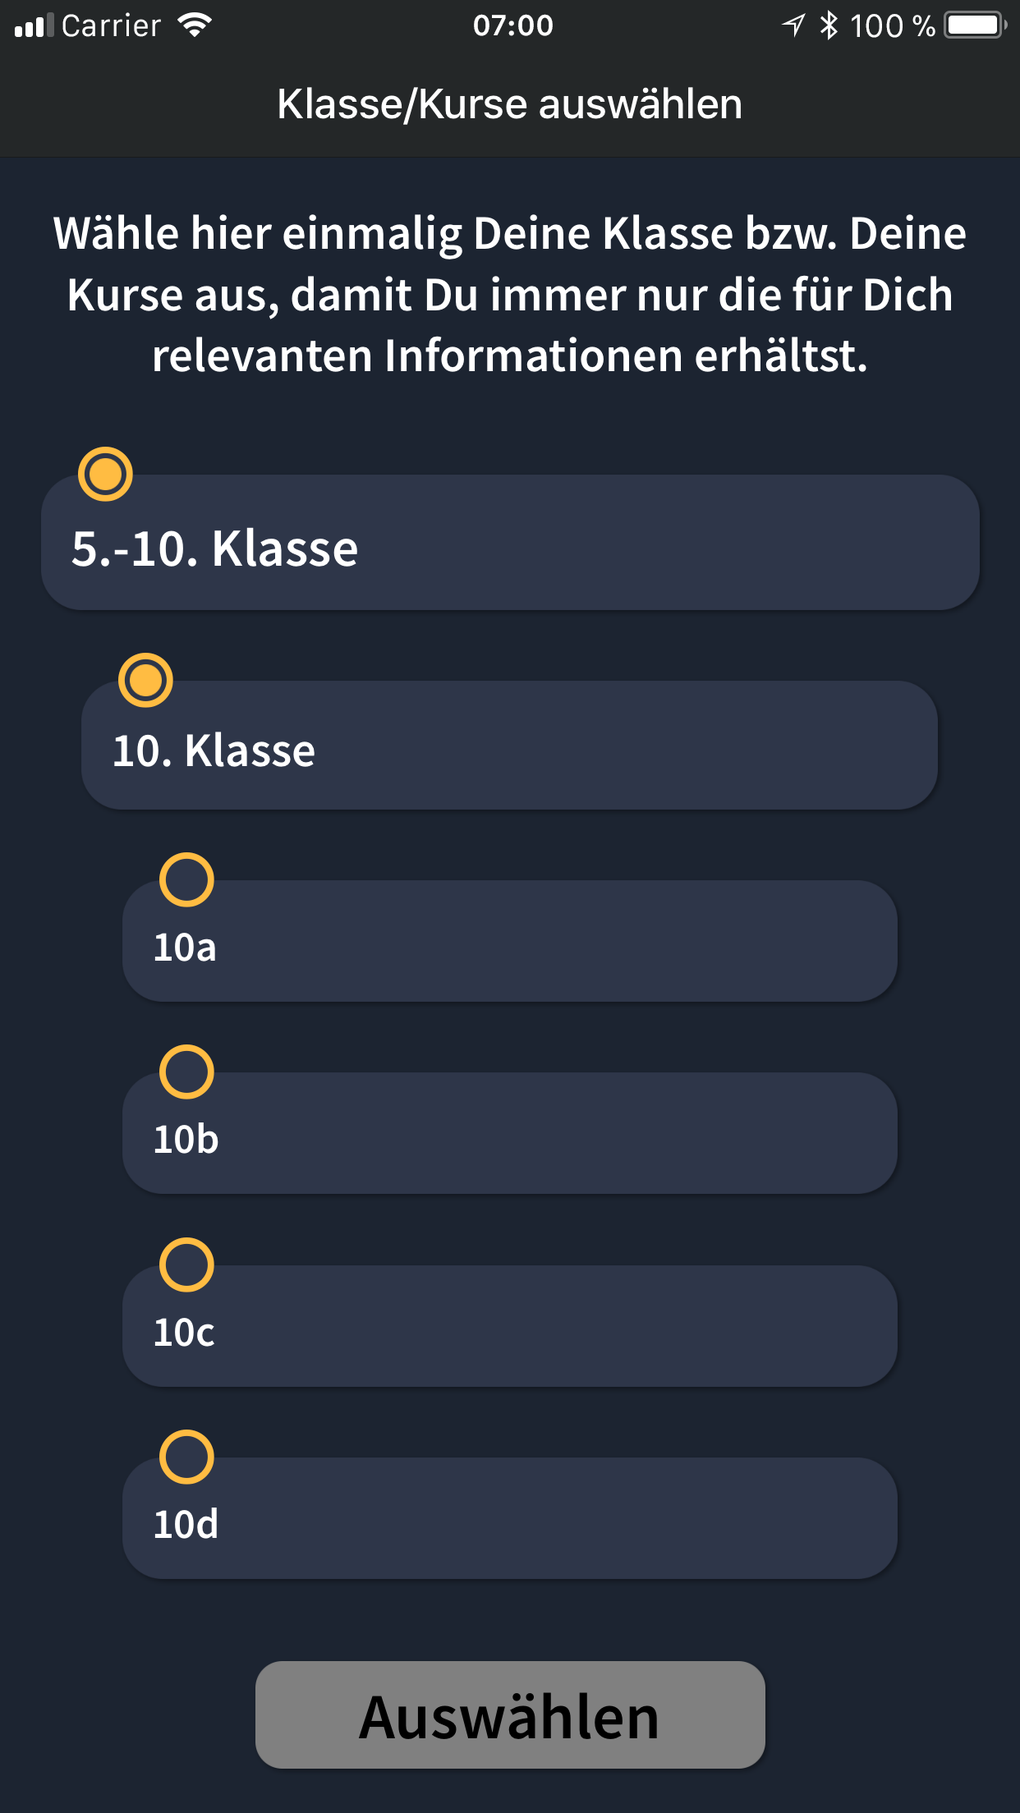The width and height of the screenshot is (1020, 1813).
Task: Select the 10d radio button
Action: pos(187,1457)
